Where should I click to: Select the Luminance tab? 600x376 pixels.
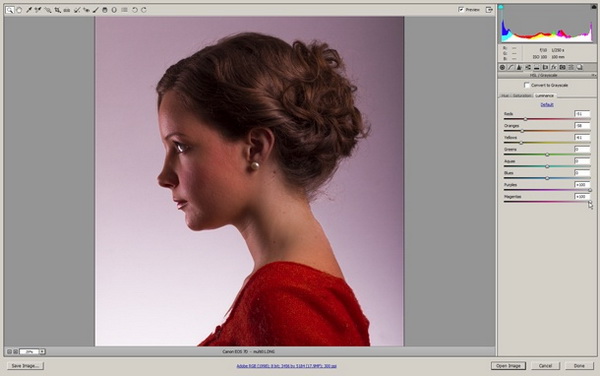point(544,95)
